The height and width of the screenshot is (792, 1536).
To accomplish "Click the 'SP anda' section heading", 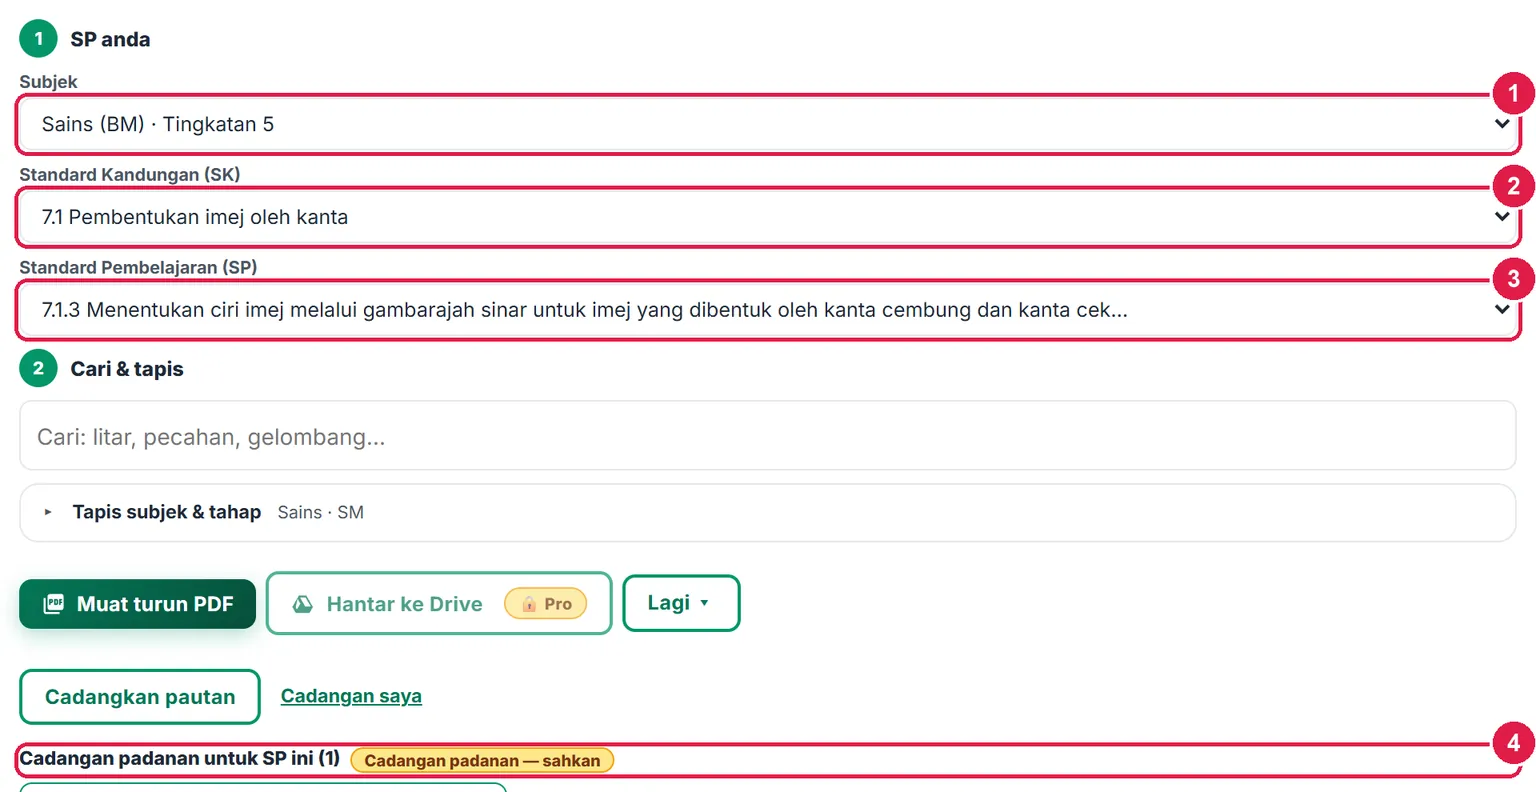I will 110,40.
